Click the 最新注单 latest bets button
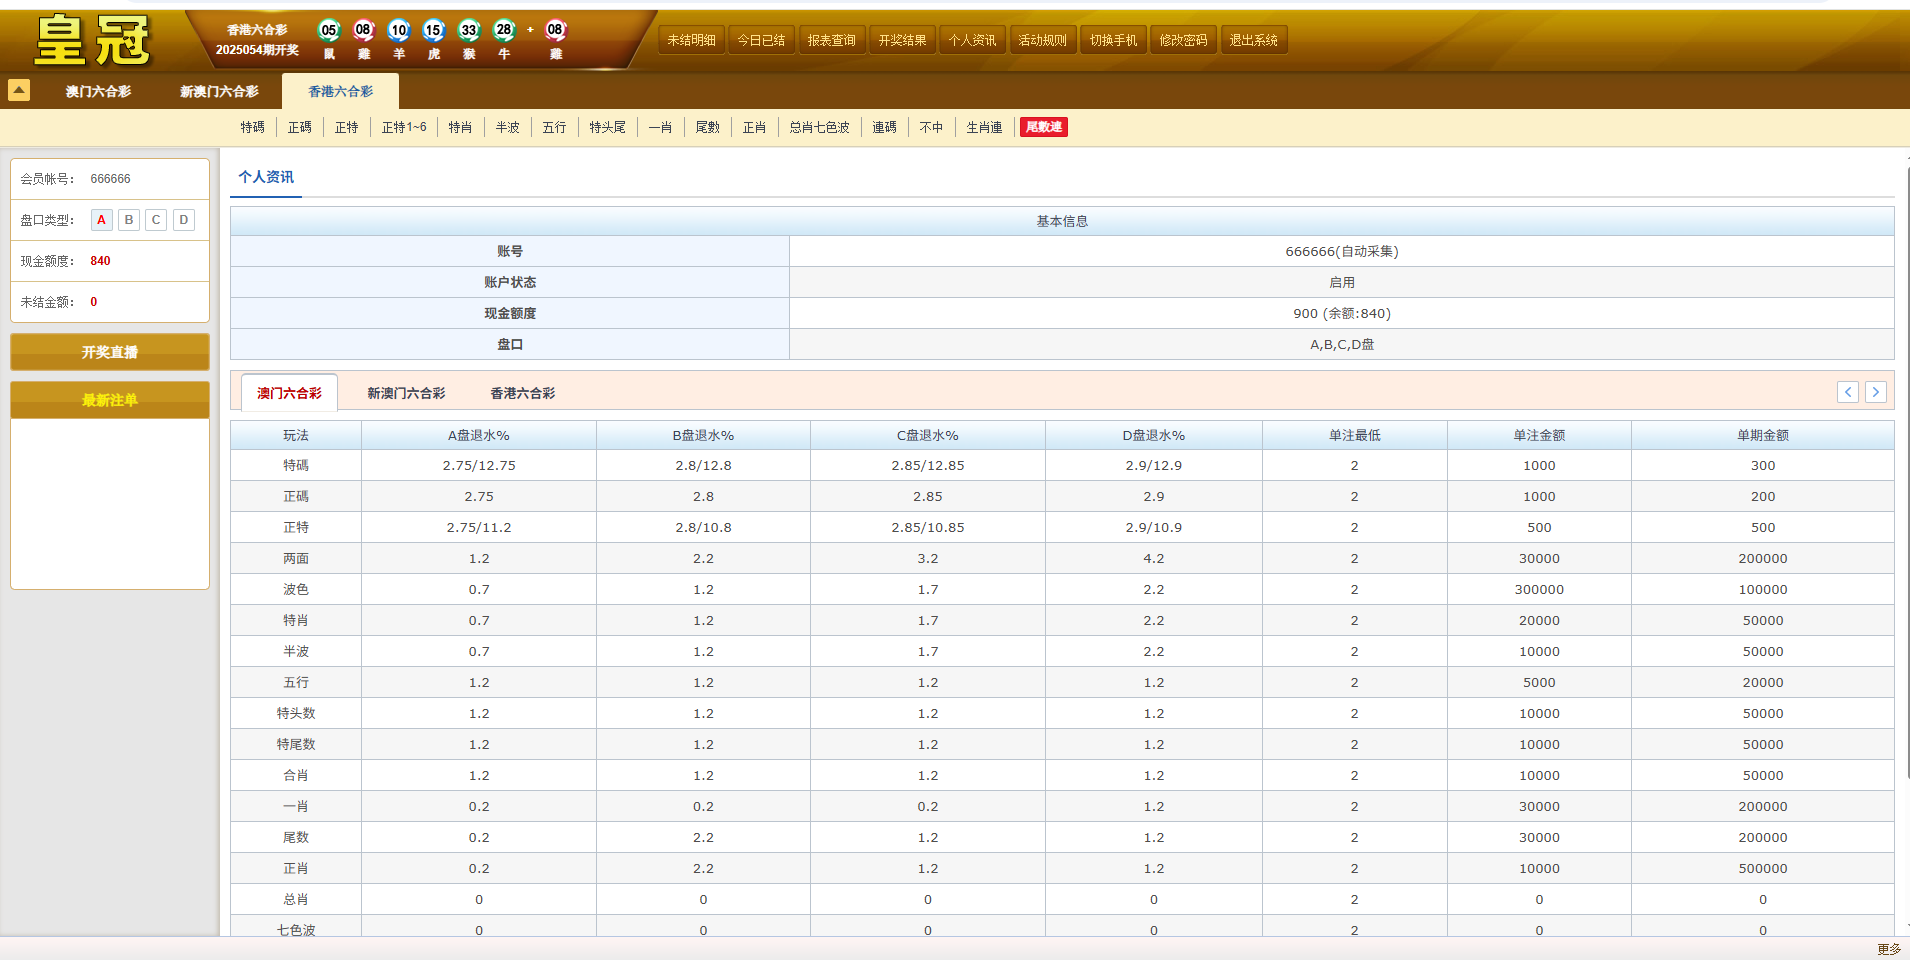This screenshot has width=1910, height=960. (109, 399)
